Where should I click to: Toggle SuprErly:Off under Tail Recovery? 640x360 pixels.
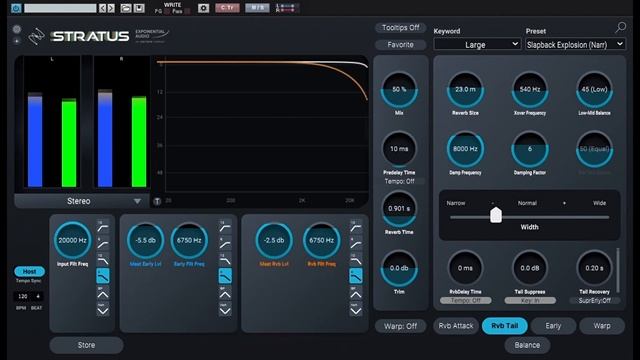594,300
